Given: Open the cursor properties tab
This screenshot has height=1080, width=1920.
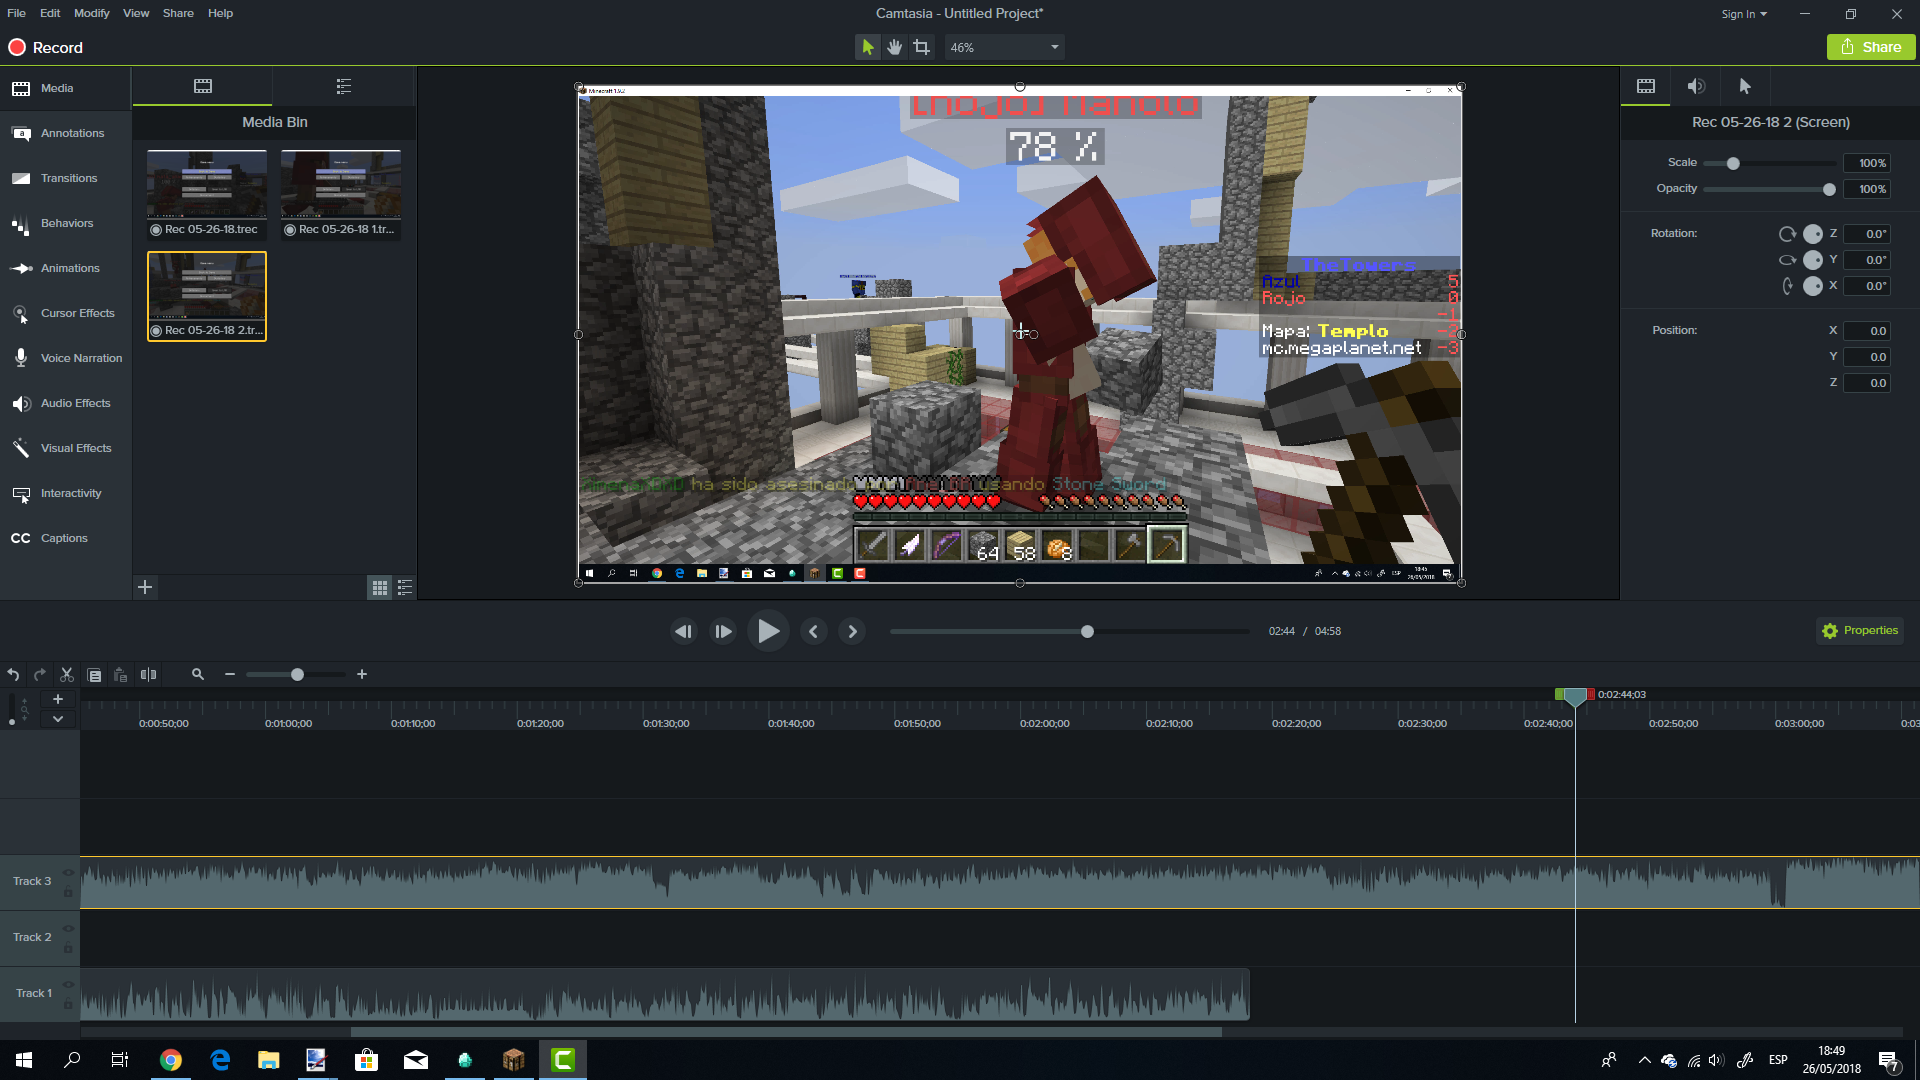Looking at the screenshot, I should point(1745,86).
